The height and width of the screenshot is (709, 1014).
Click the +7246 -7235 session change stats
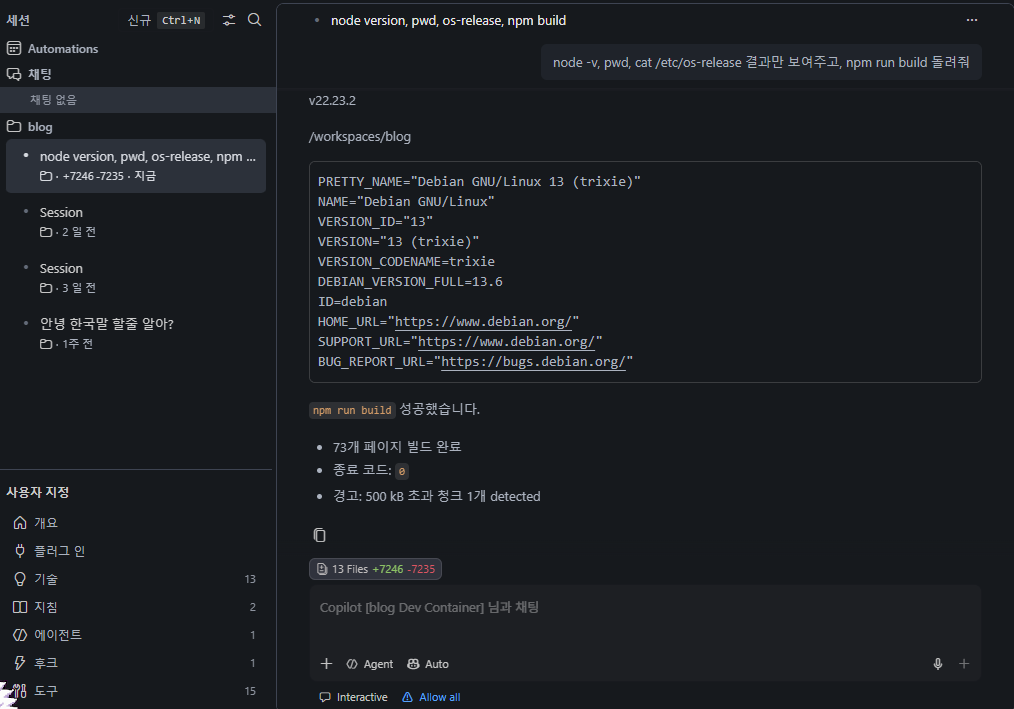pyautogui.click(x=93, y=176)
